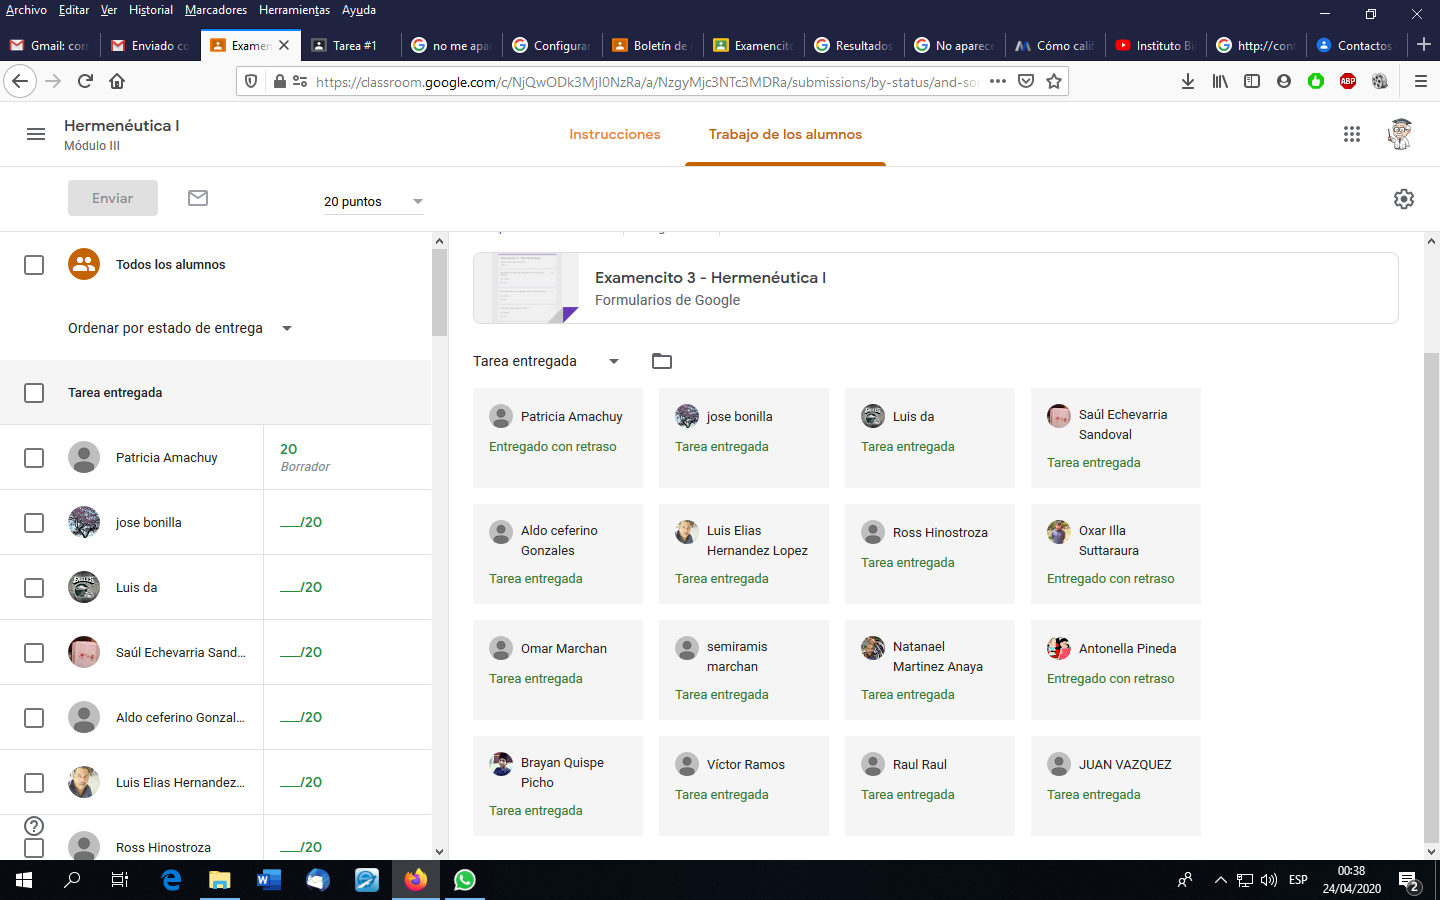Click the envelope icon to email students
Viewport: 1440px width, 900px height.
(x=197, y=198)
